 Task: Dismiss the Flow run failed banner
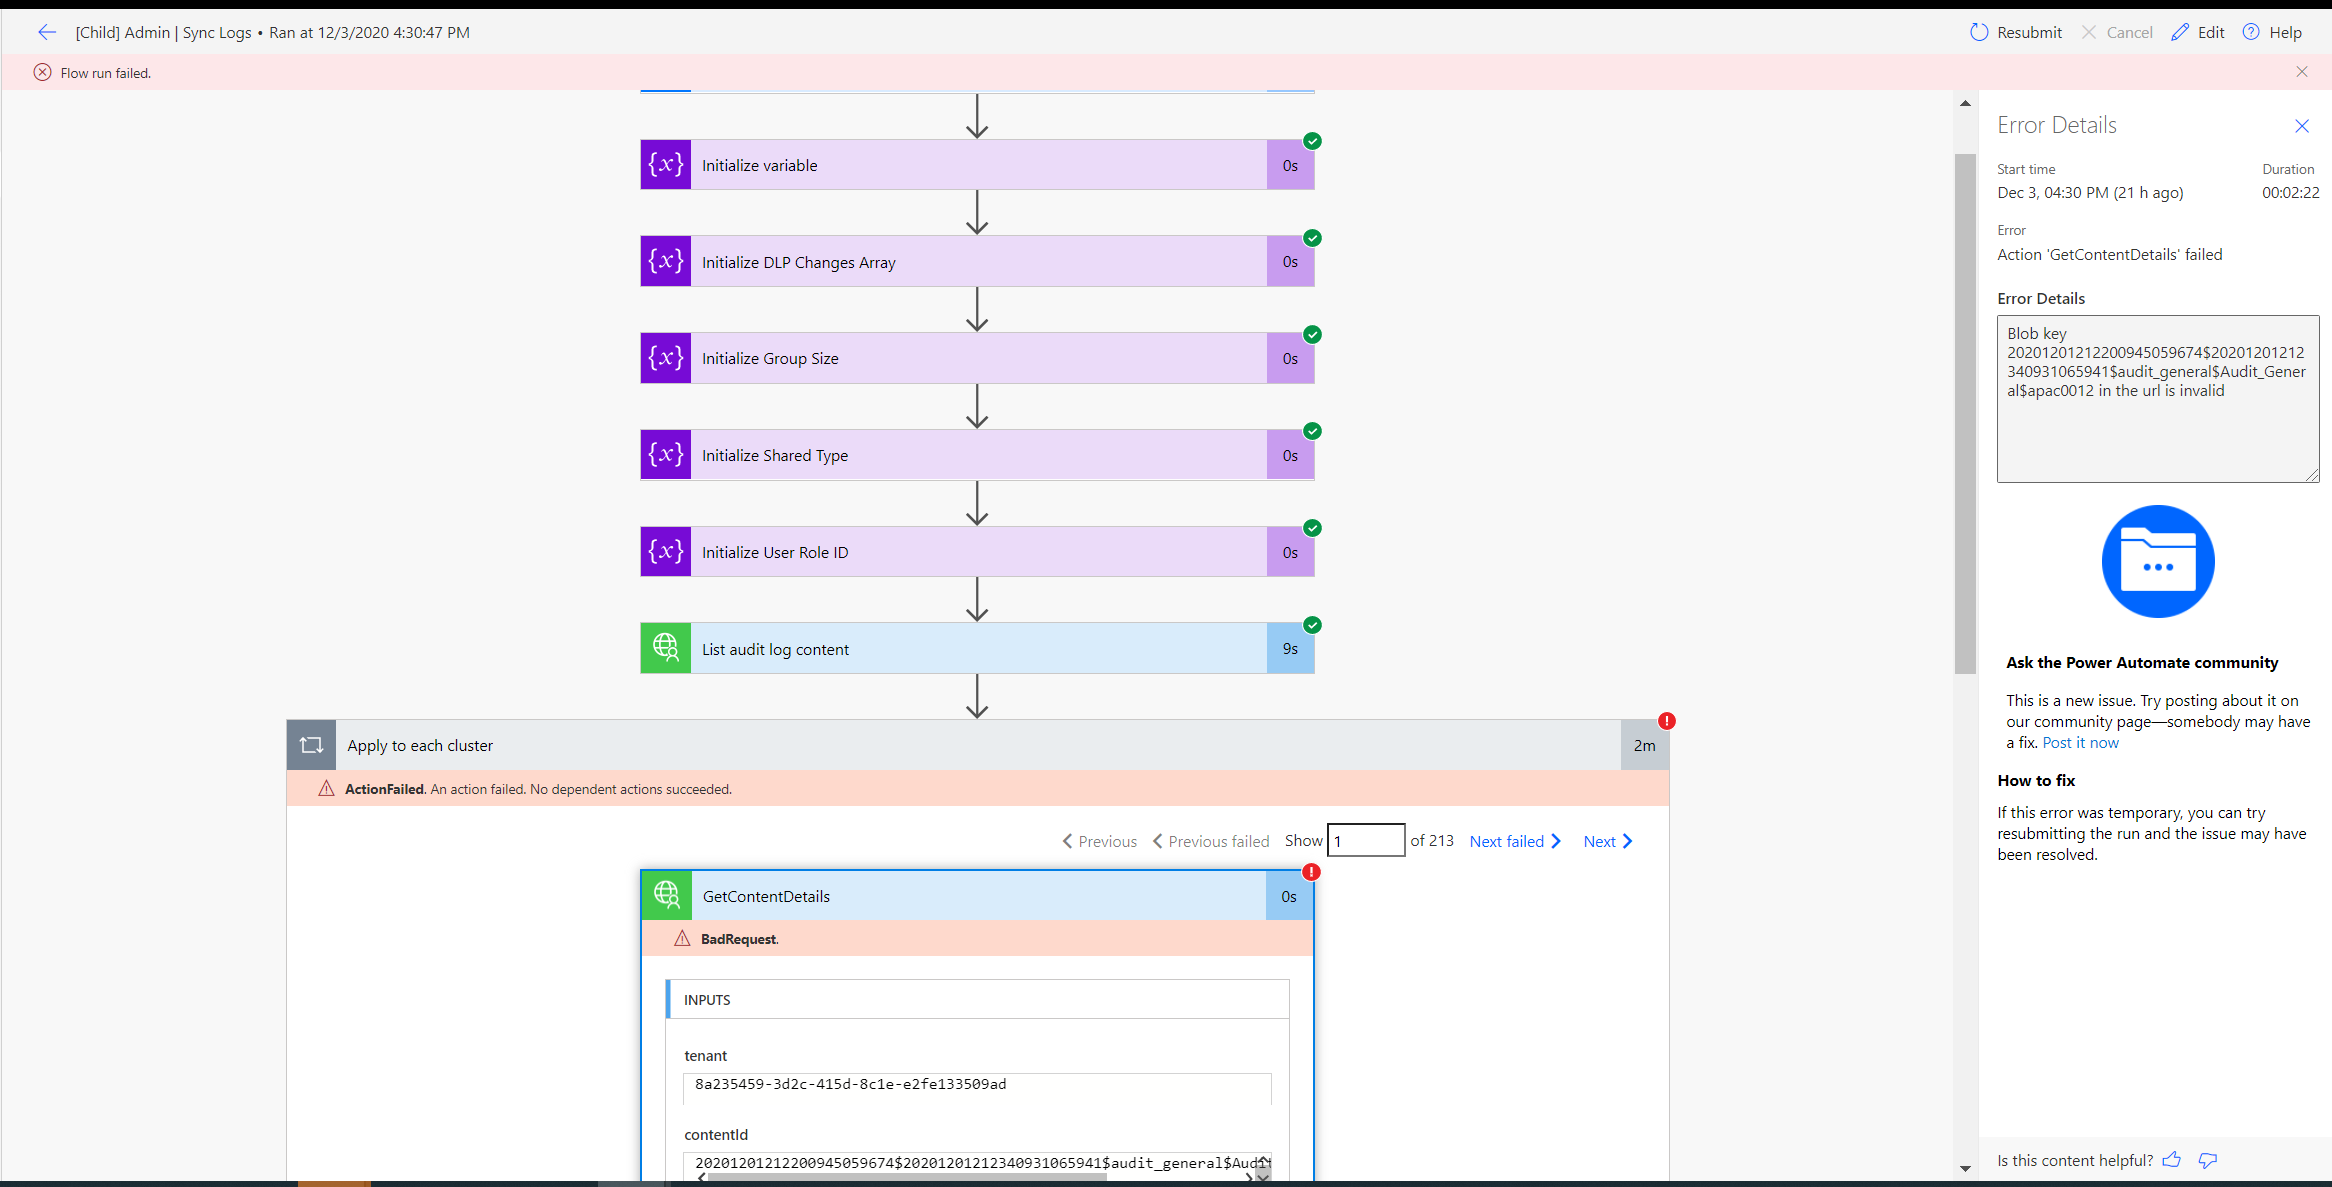tap(2302, 72)
